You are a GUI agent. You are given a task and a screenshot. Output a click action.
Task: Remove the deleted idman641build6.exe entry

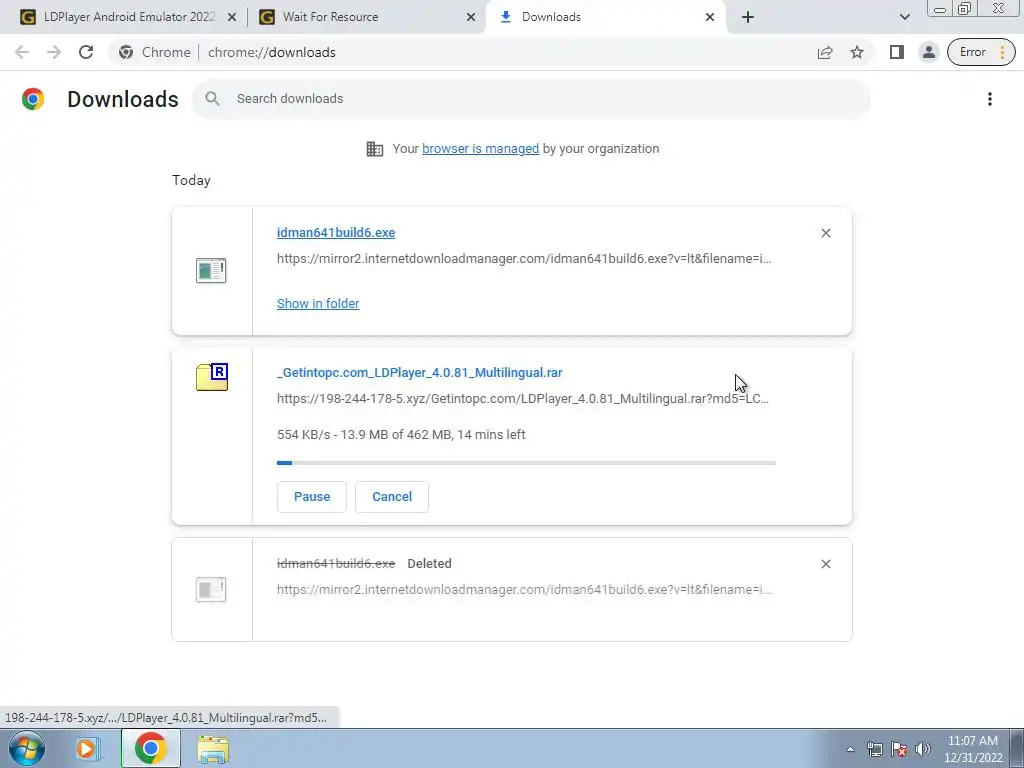pyautogui.click(x=825, y=564)
